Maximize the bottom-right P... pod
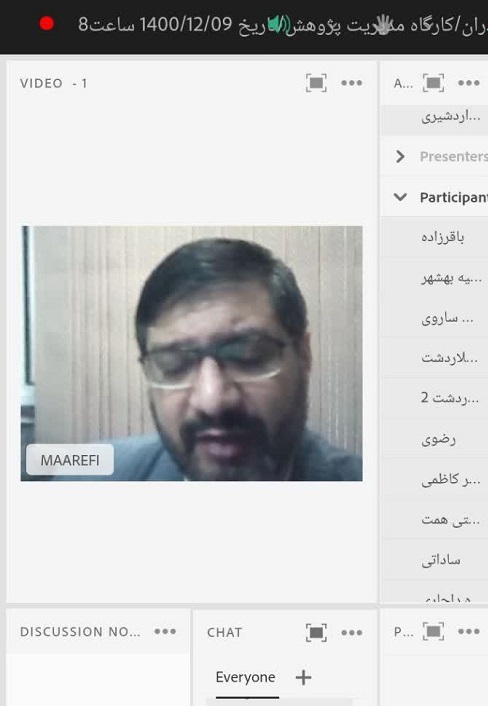The width and height of the screenshot is (488, 706). 433,631
